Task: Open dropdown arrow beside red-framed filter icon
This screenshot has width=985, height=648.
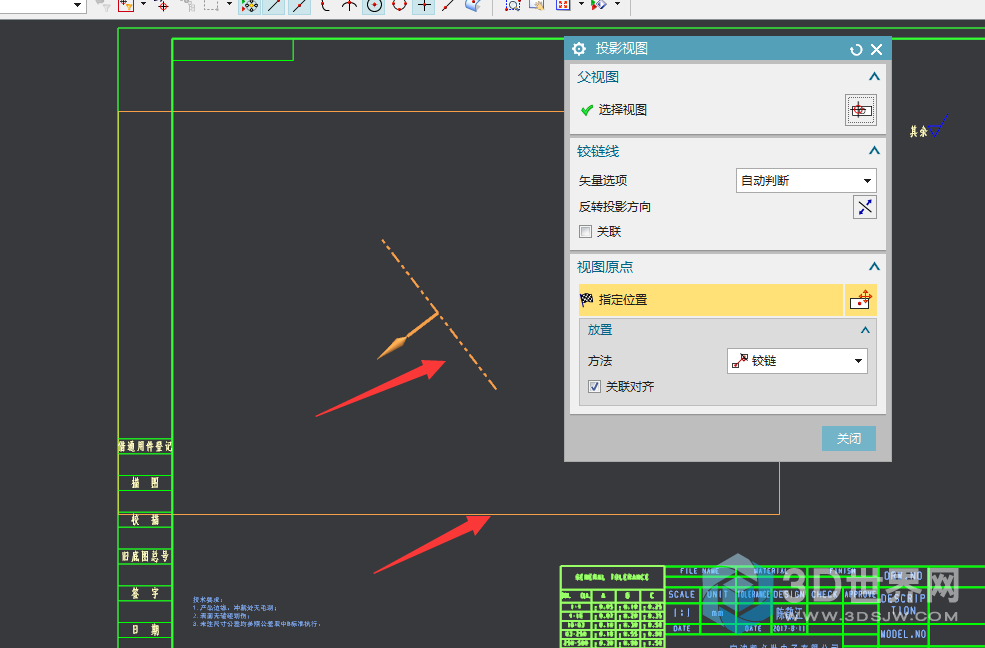Action: tap(143, 4)
